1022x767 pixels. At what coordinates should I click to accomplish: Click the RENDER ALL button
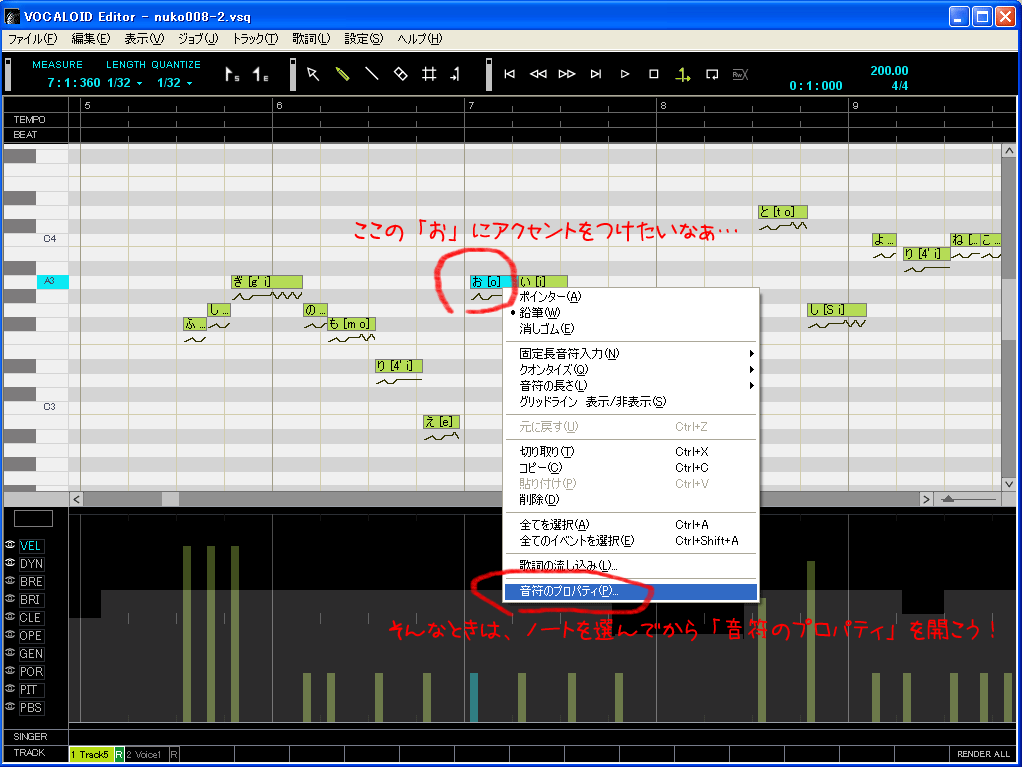point(983,754)
